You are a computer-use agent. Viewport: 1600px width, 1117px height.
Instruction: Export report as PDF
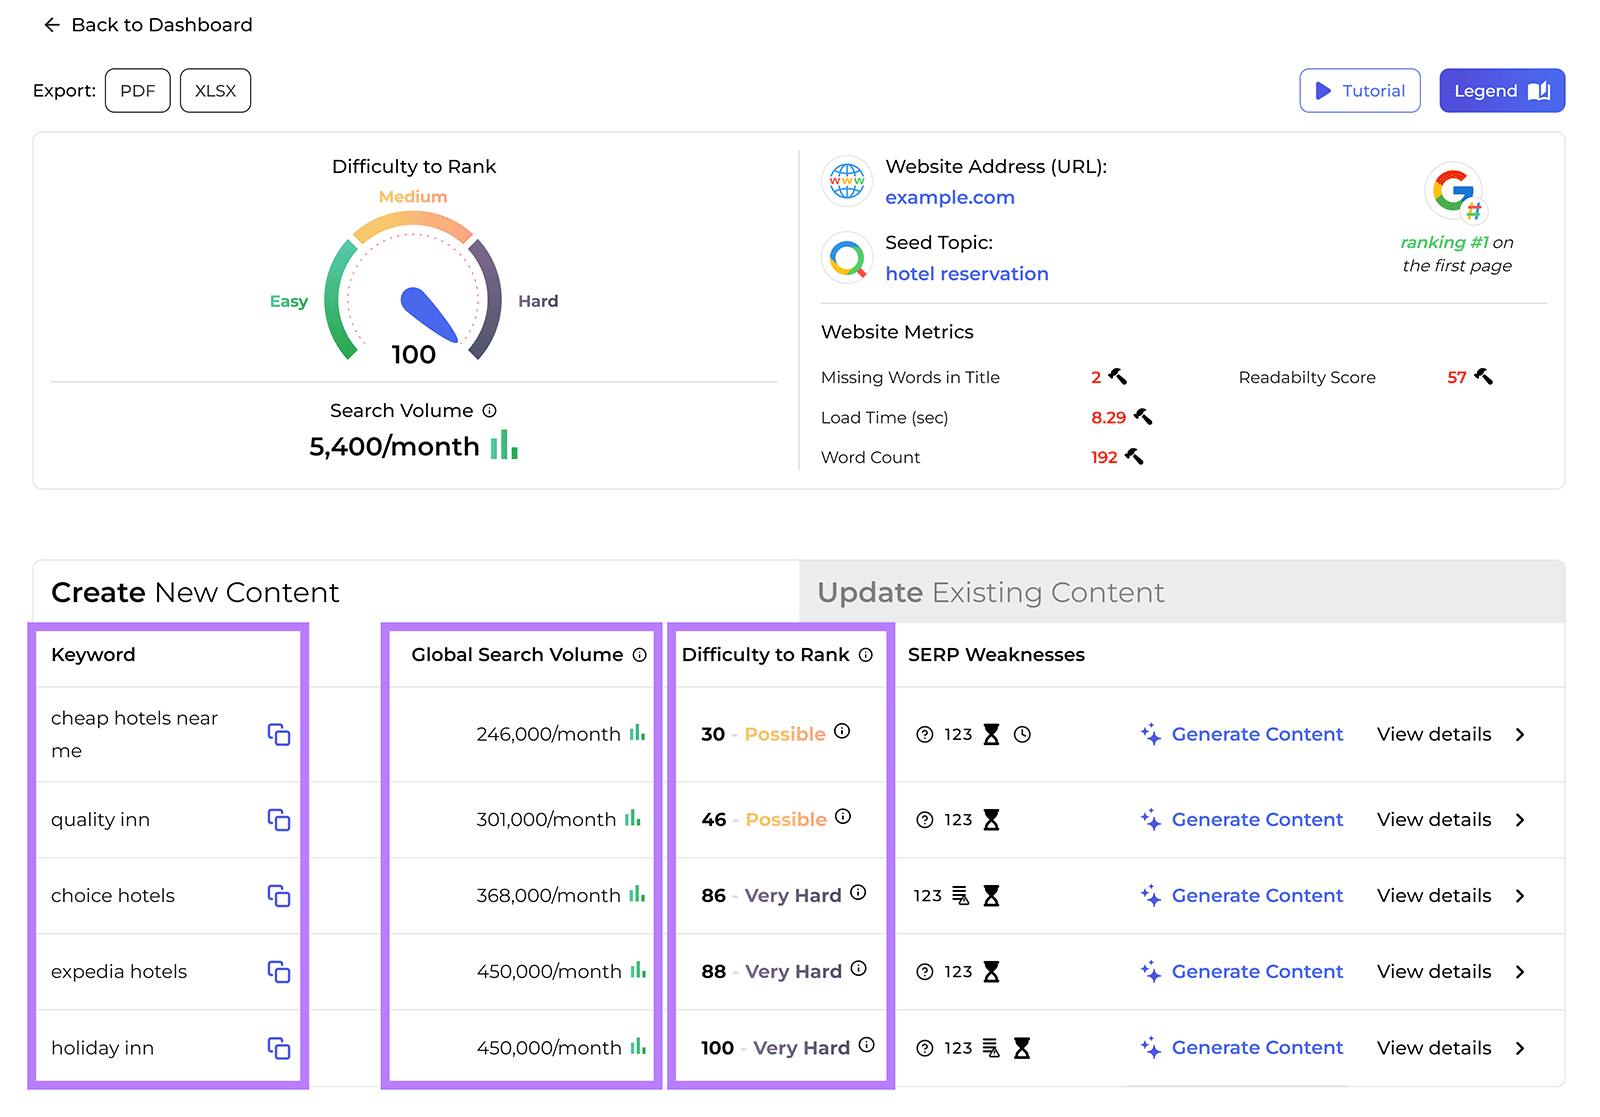click(138, 91)
